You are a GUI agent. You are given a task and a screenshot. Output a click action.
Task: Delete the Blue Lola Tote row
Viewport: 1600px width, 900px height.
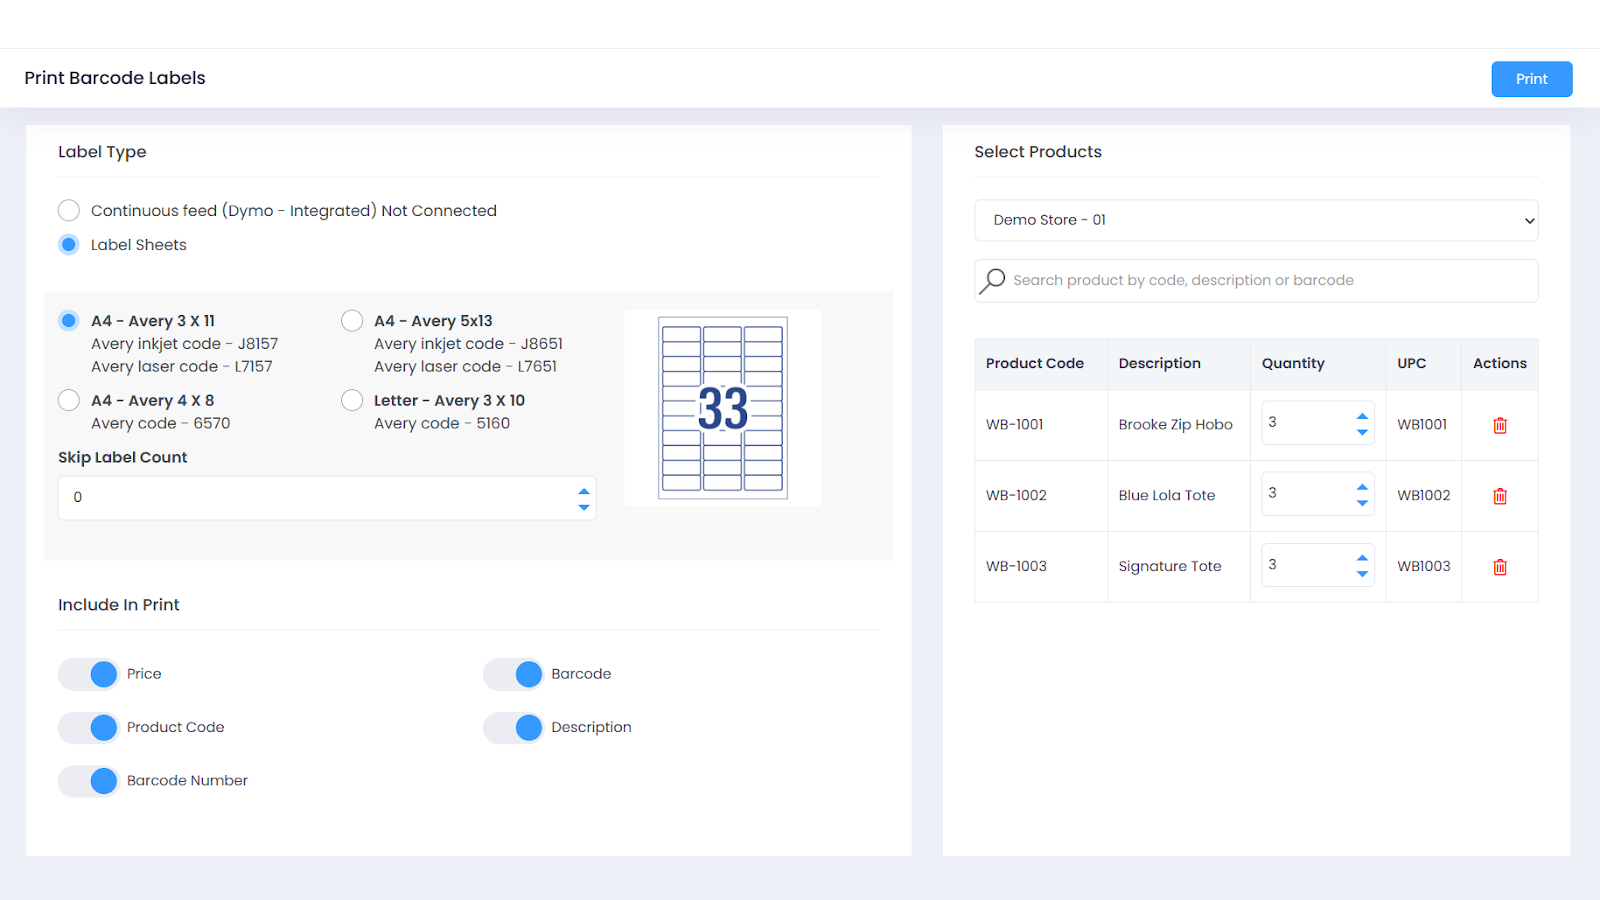click(1499, 496)
